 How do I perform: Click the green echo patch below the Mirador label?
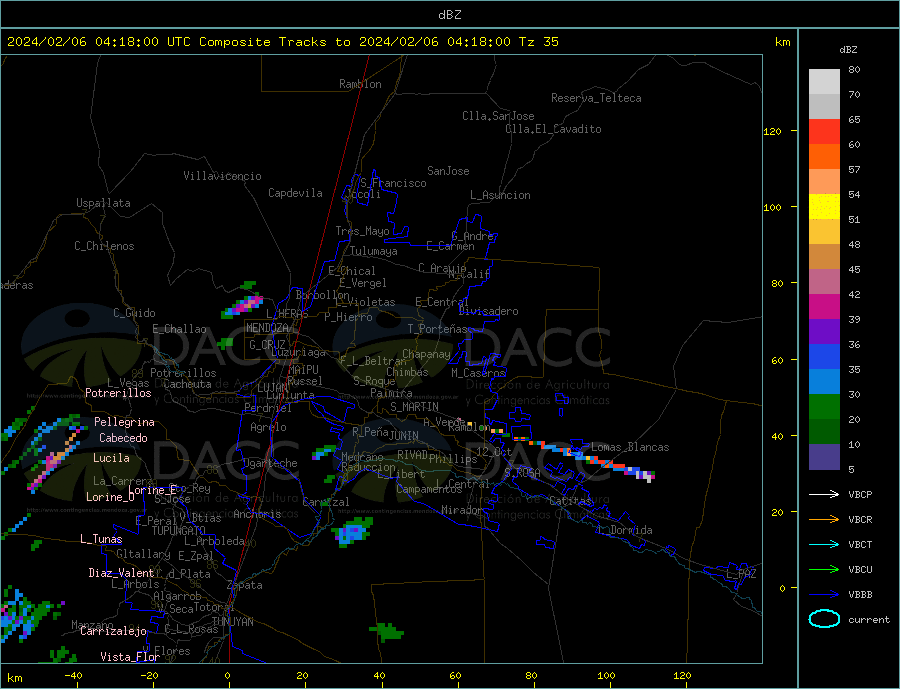[x=386, y=632]
